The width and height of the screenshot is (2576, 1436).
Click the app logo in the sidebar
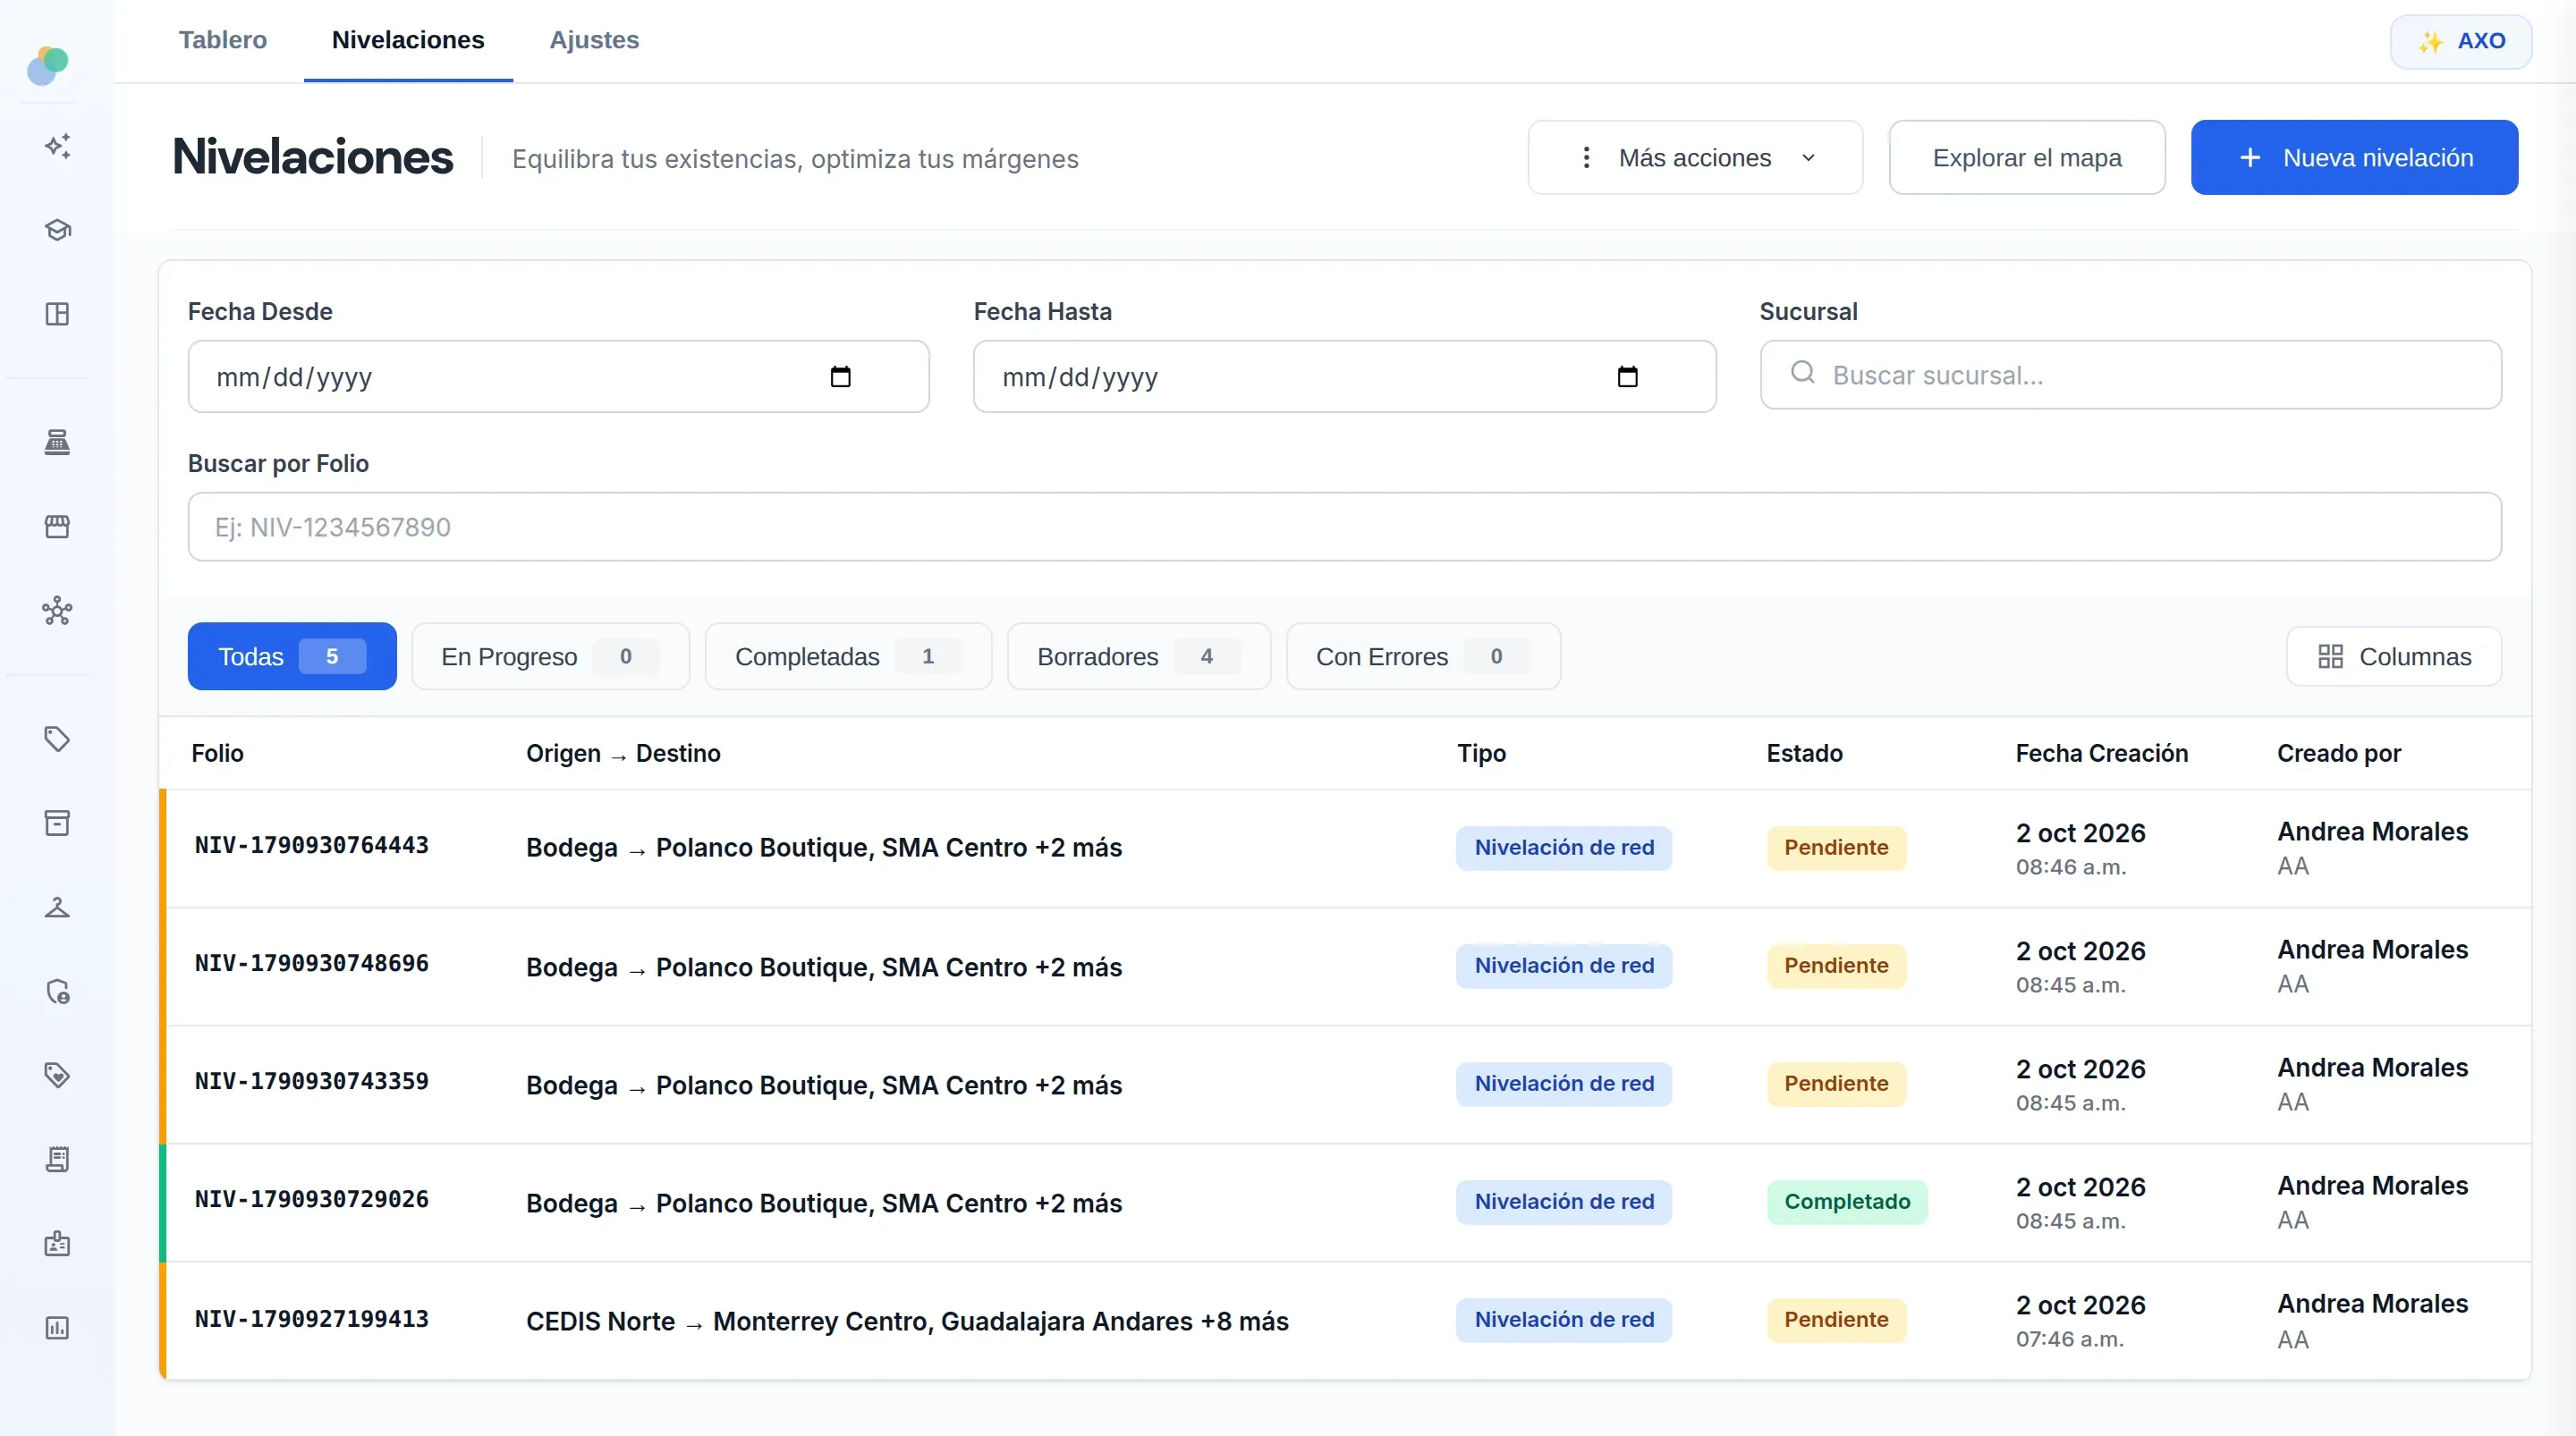[47, 66]
